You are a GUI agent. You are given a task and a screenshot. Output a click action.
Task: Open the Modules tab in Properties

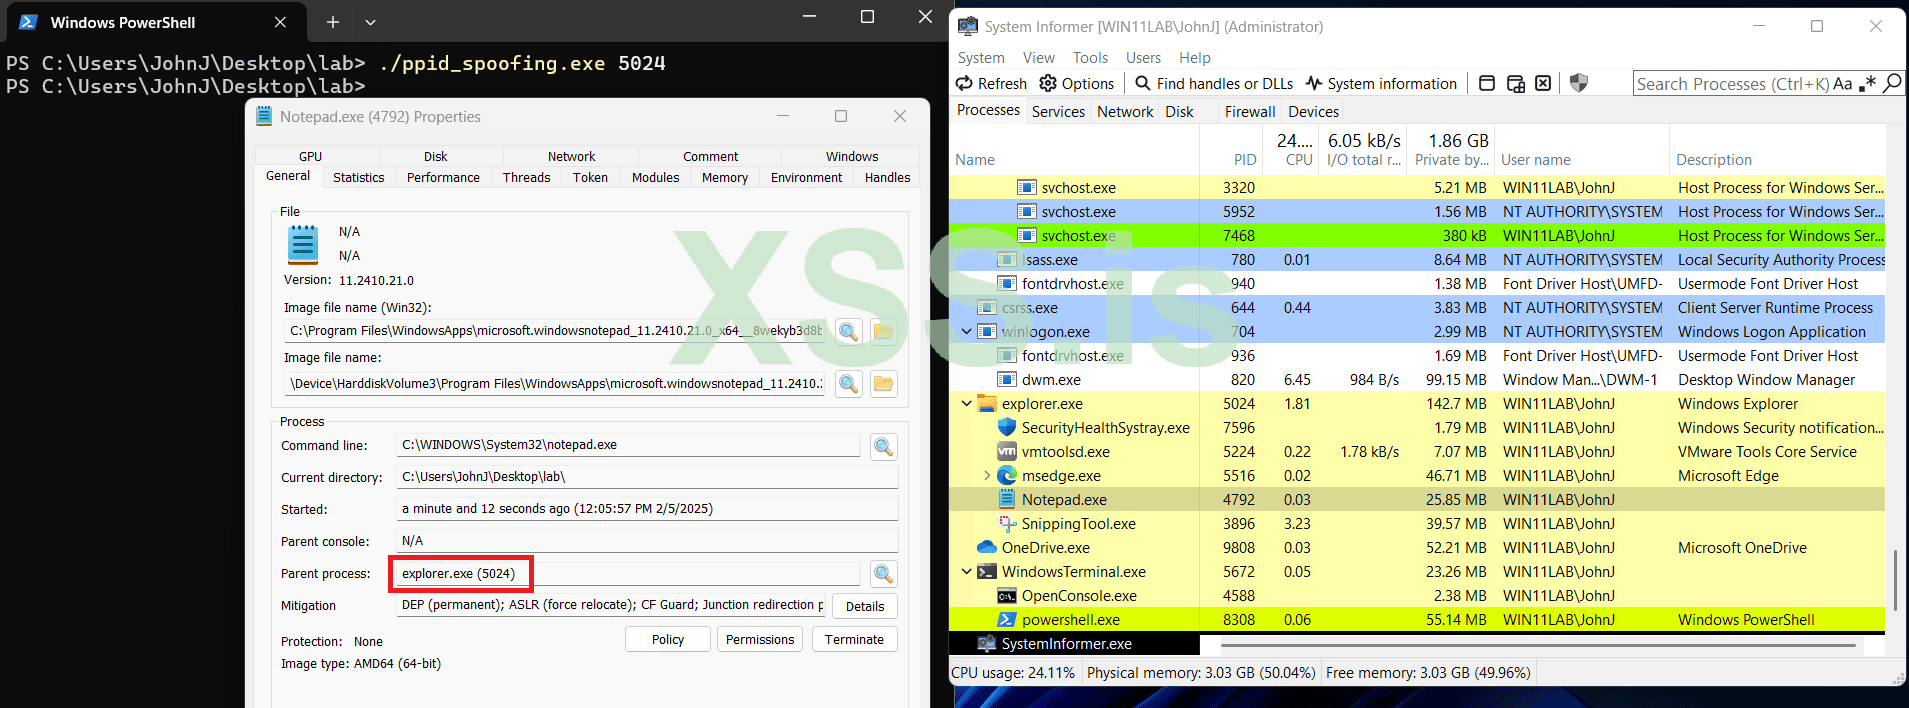(x=655, y=177)
